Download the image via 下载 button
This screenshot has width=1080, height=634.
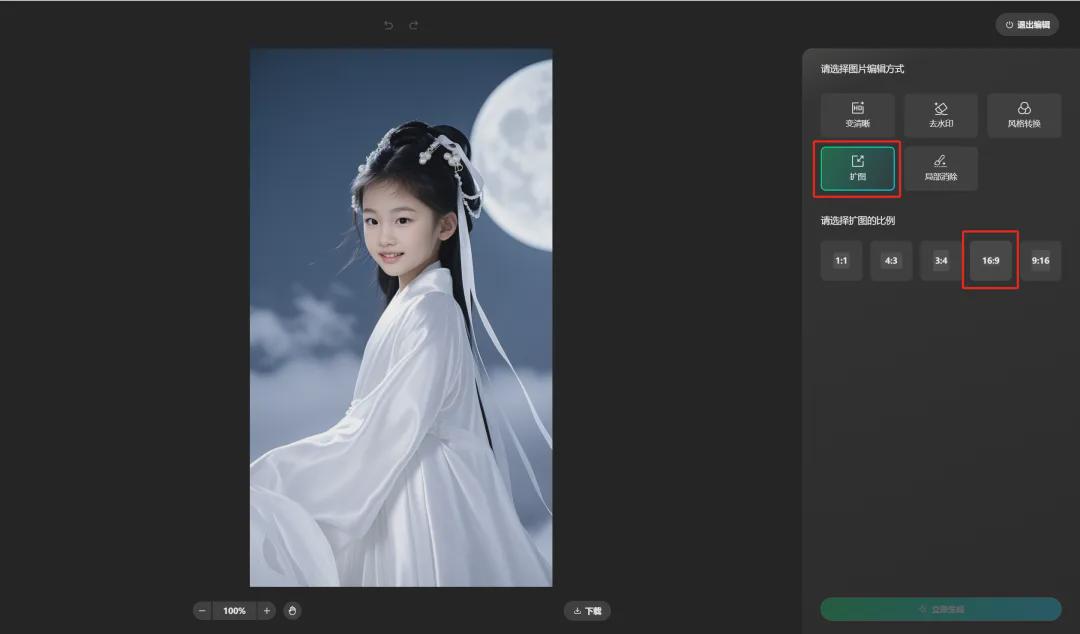click(x=586, y=610)
